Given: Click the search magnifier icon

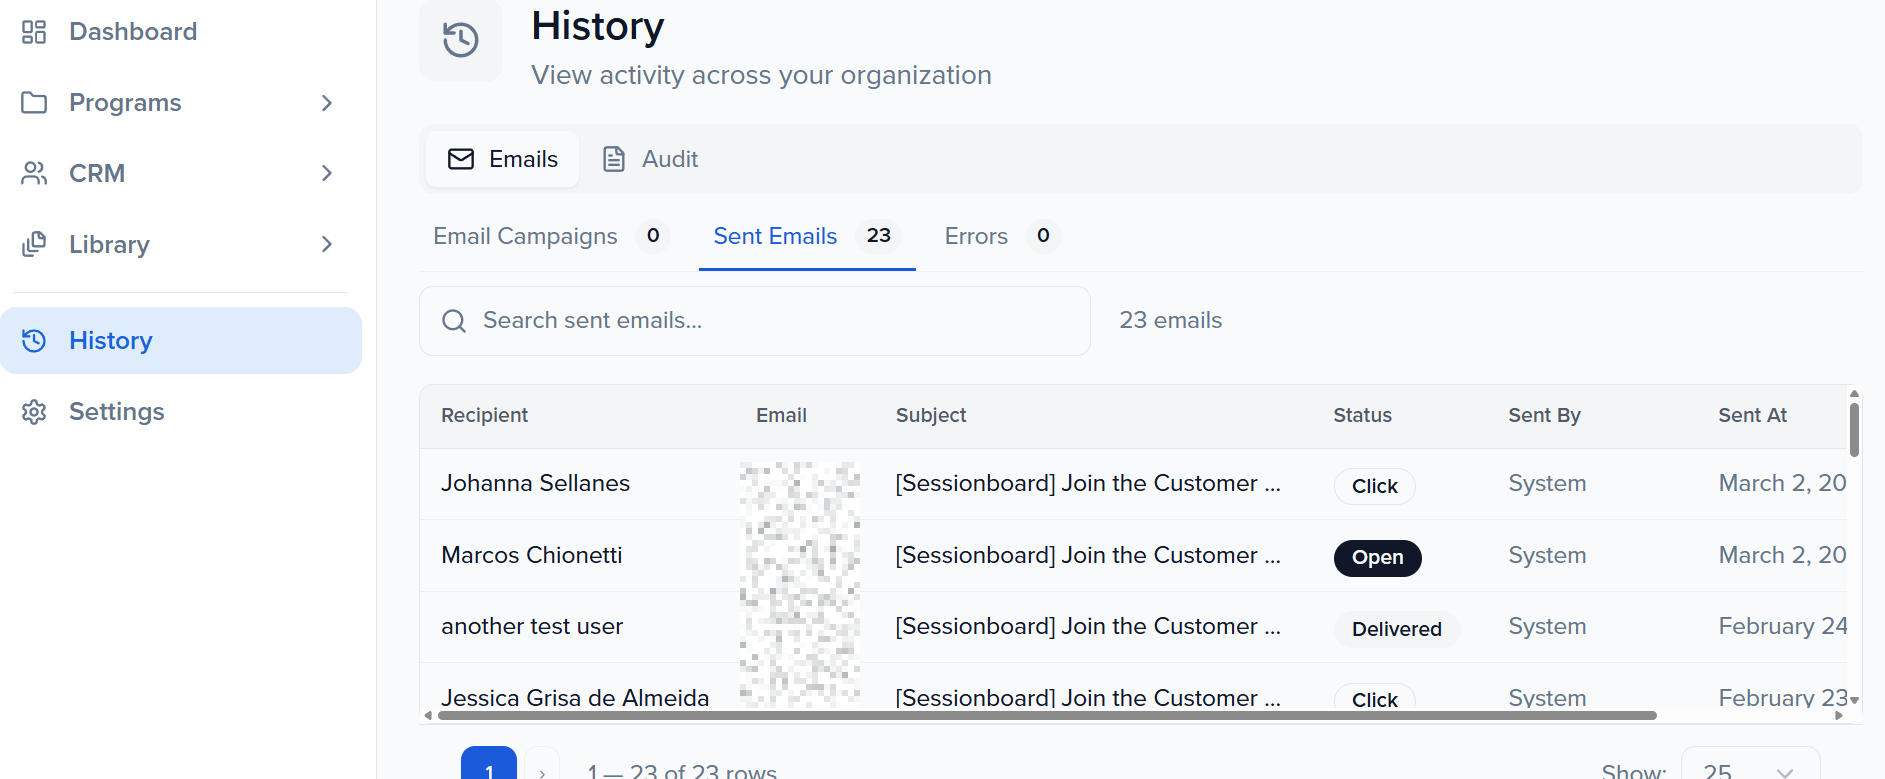Looking at the screenshot, I should point(454,321).
